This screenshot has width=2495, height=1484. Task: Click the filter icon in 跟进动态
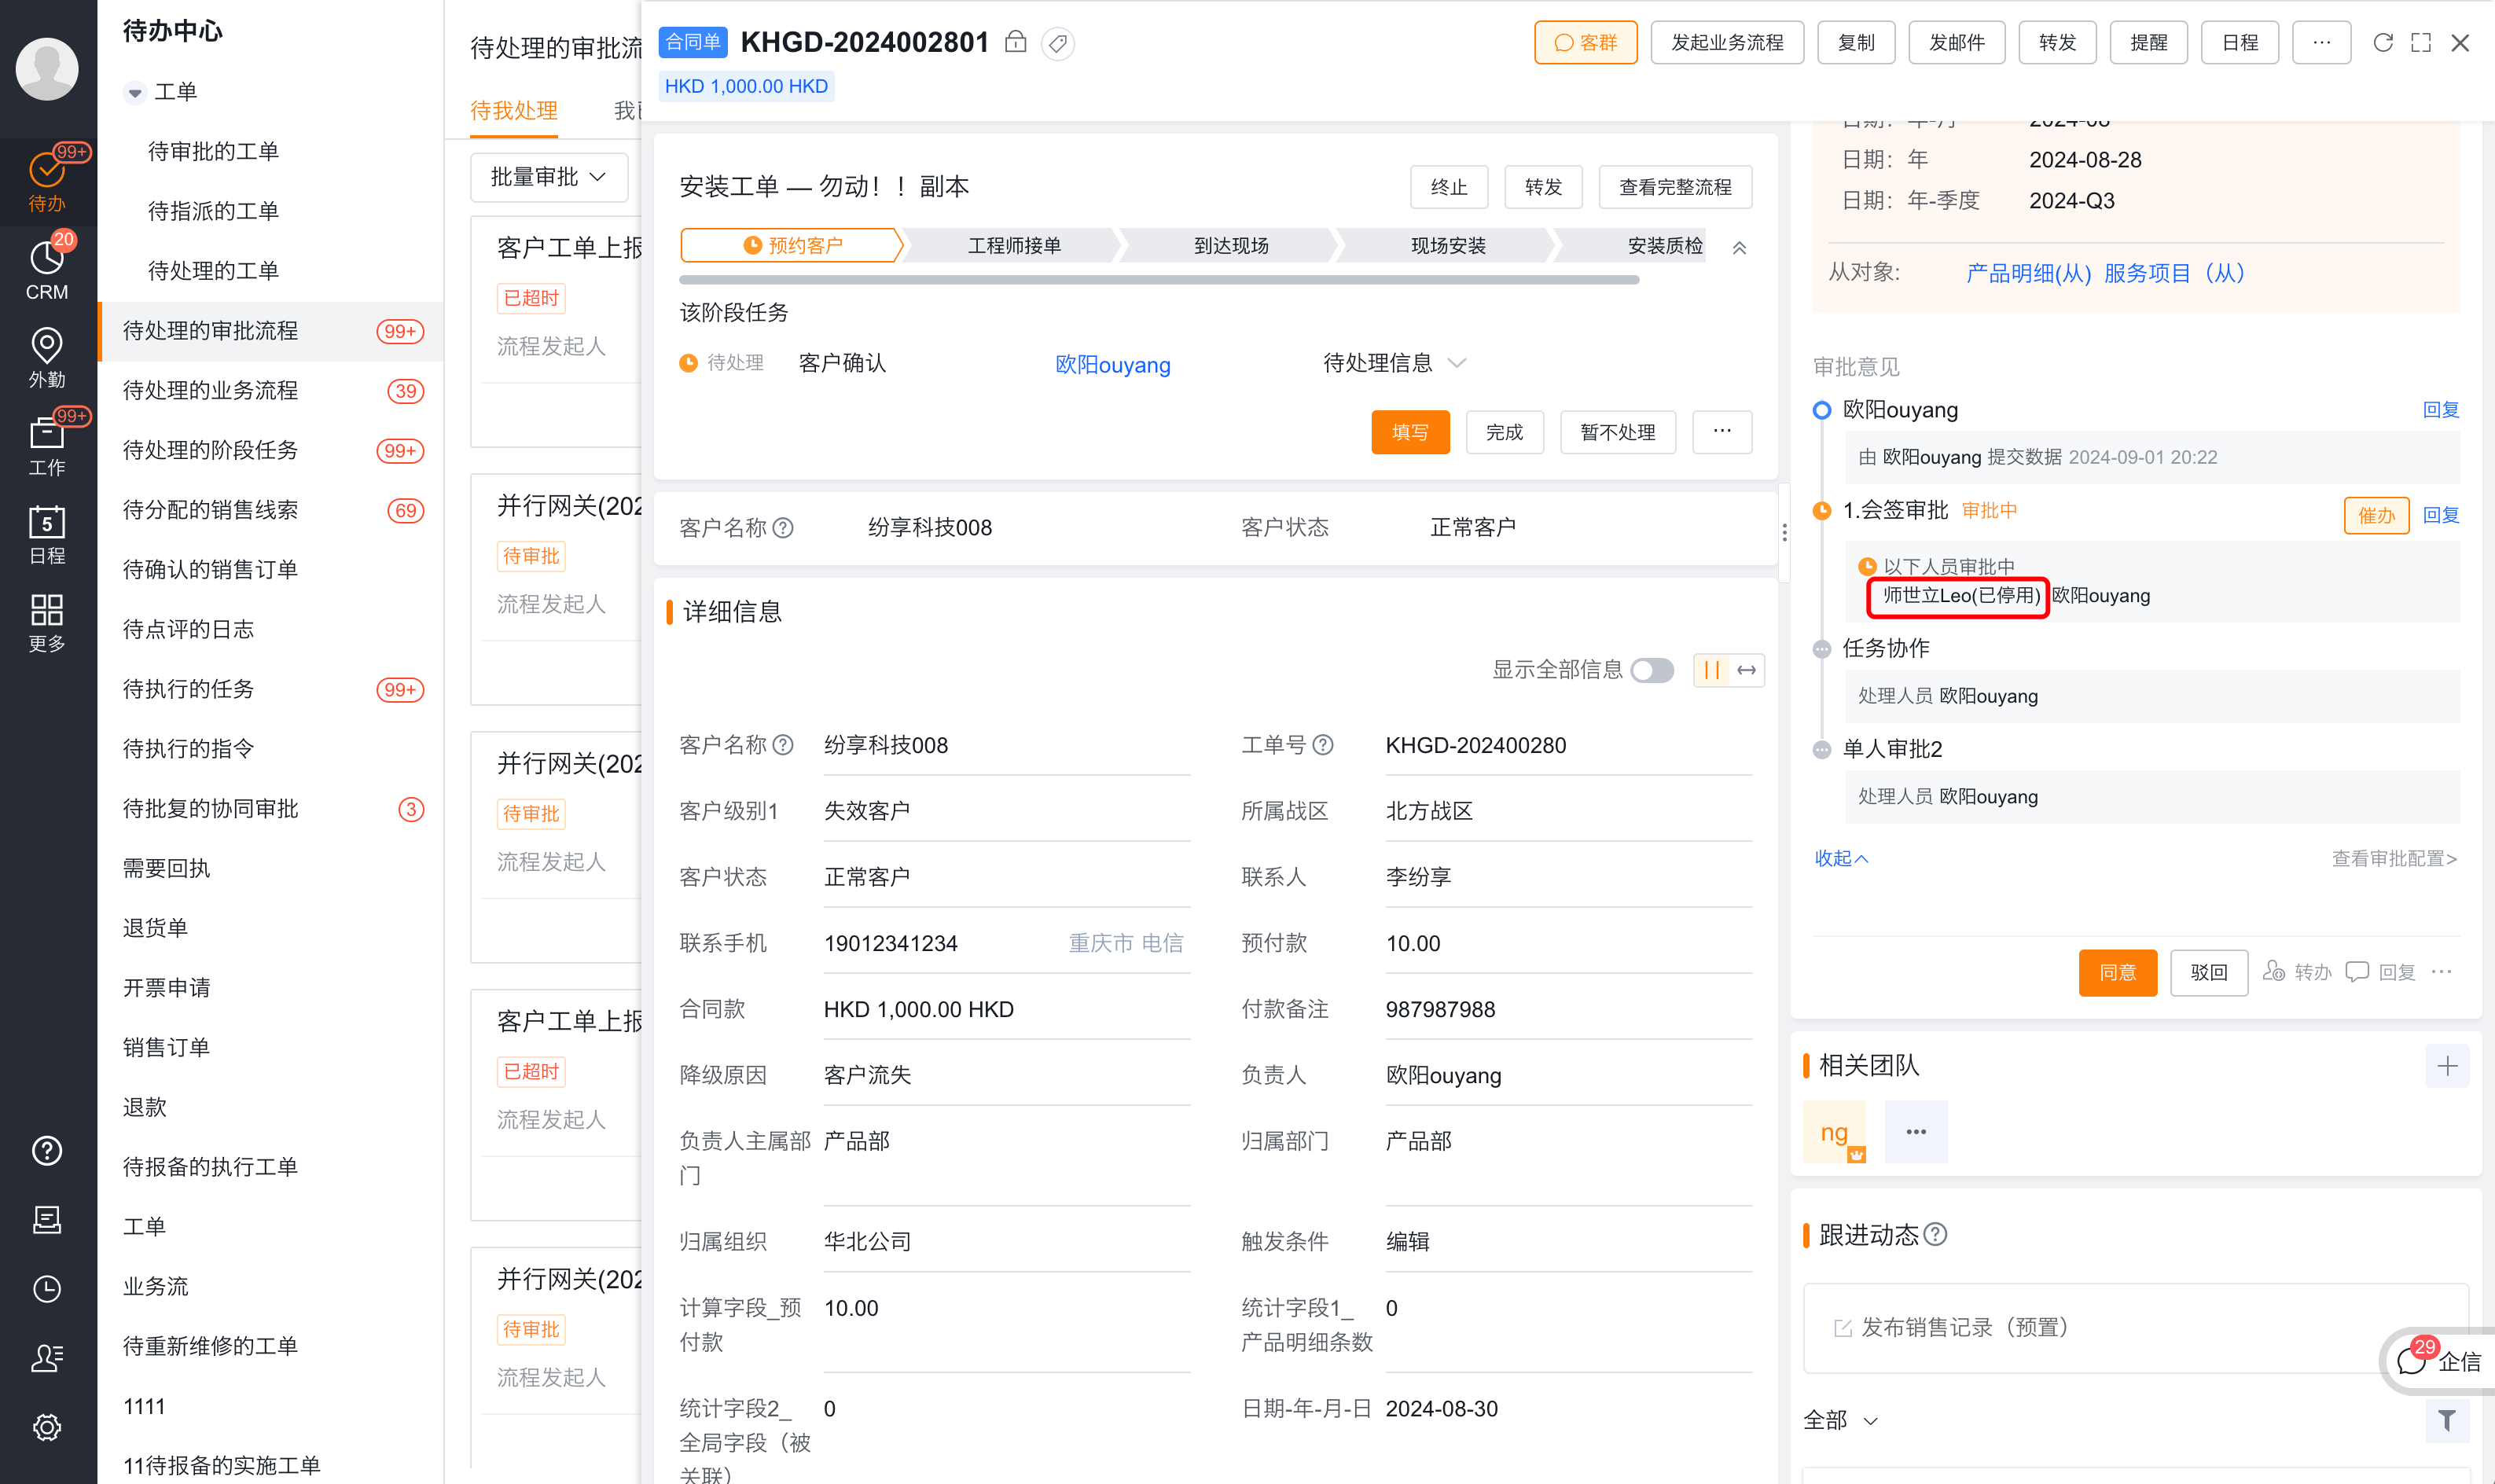tap(2447, 1420)
